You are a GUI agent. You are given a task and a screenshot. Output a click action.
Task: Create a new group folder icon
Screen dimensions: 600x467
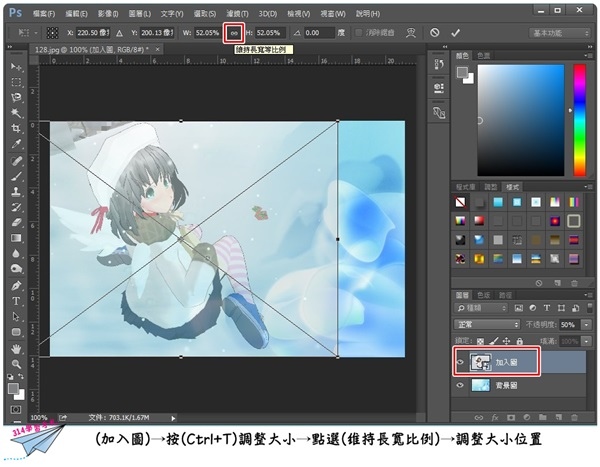543,417
